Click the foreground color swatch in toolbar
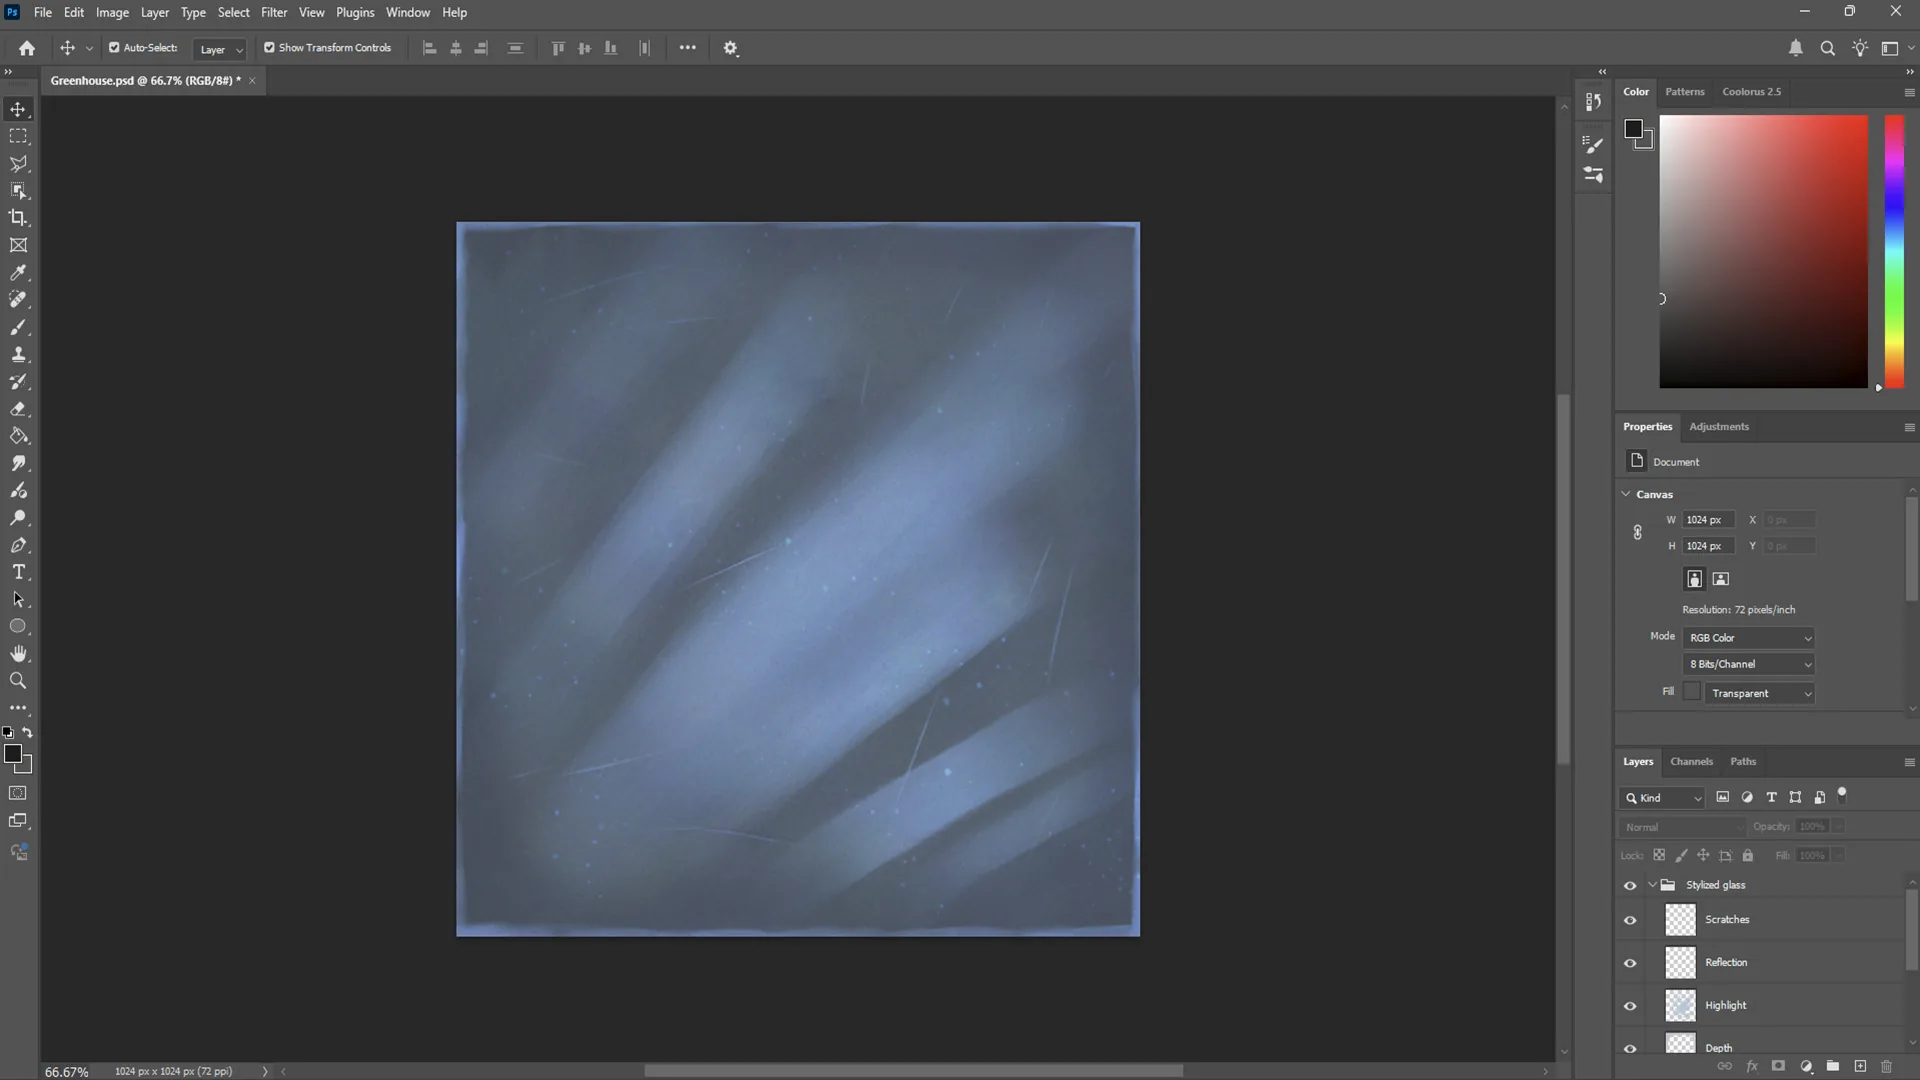The height and width of the screenshot is (1080, 1920). tap(13, 755)
